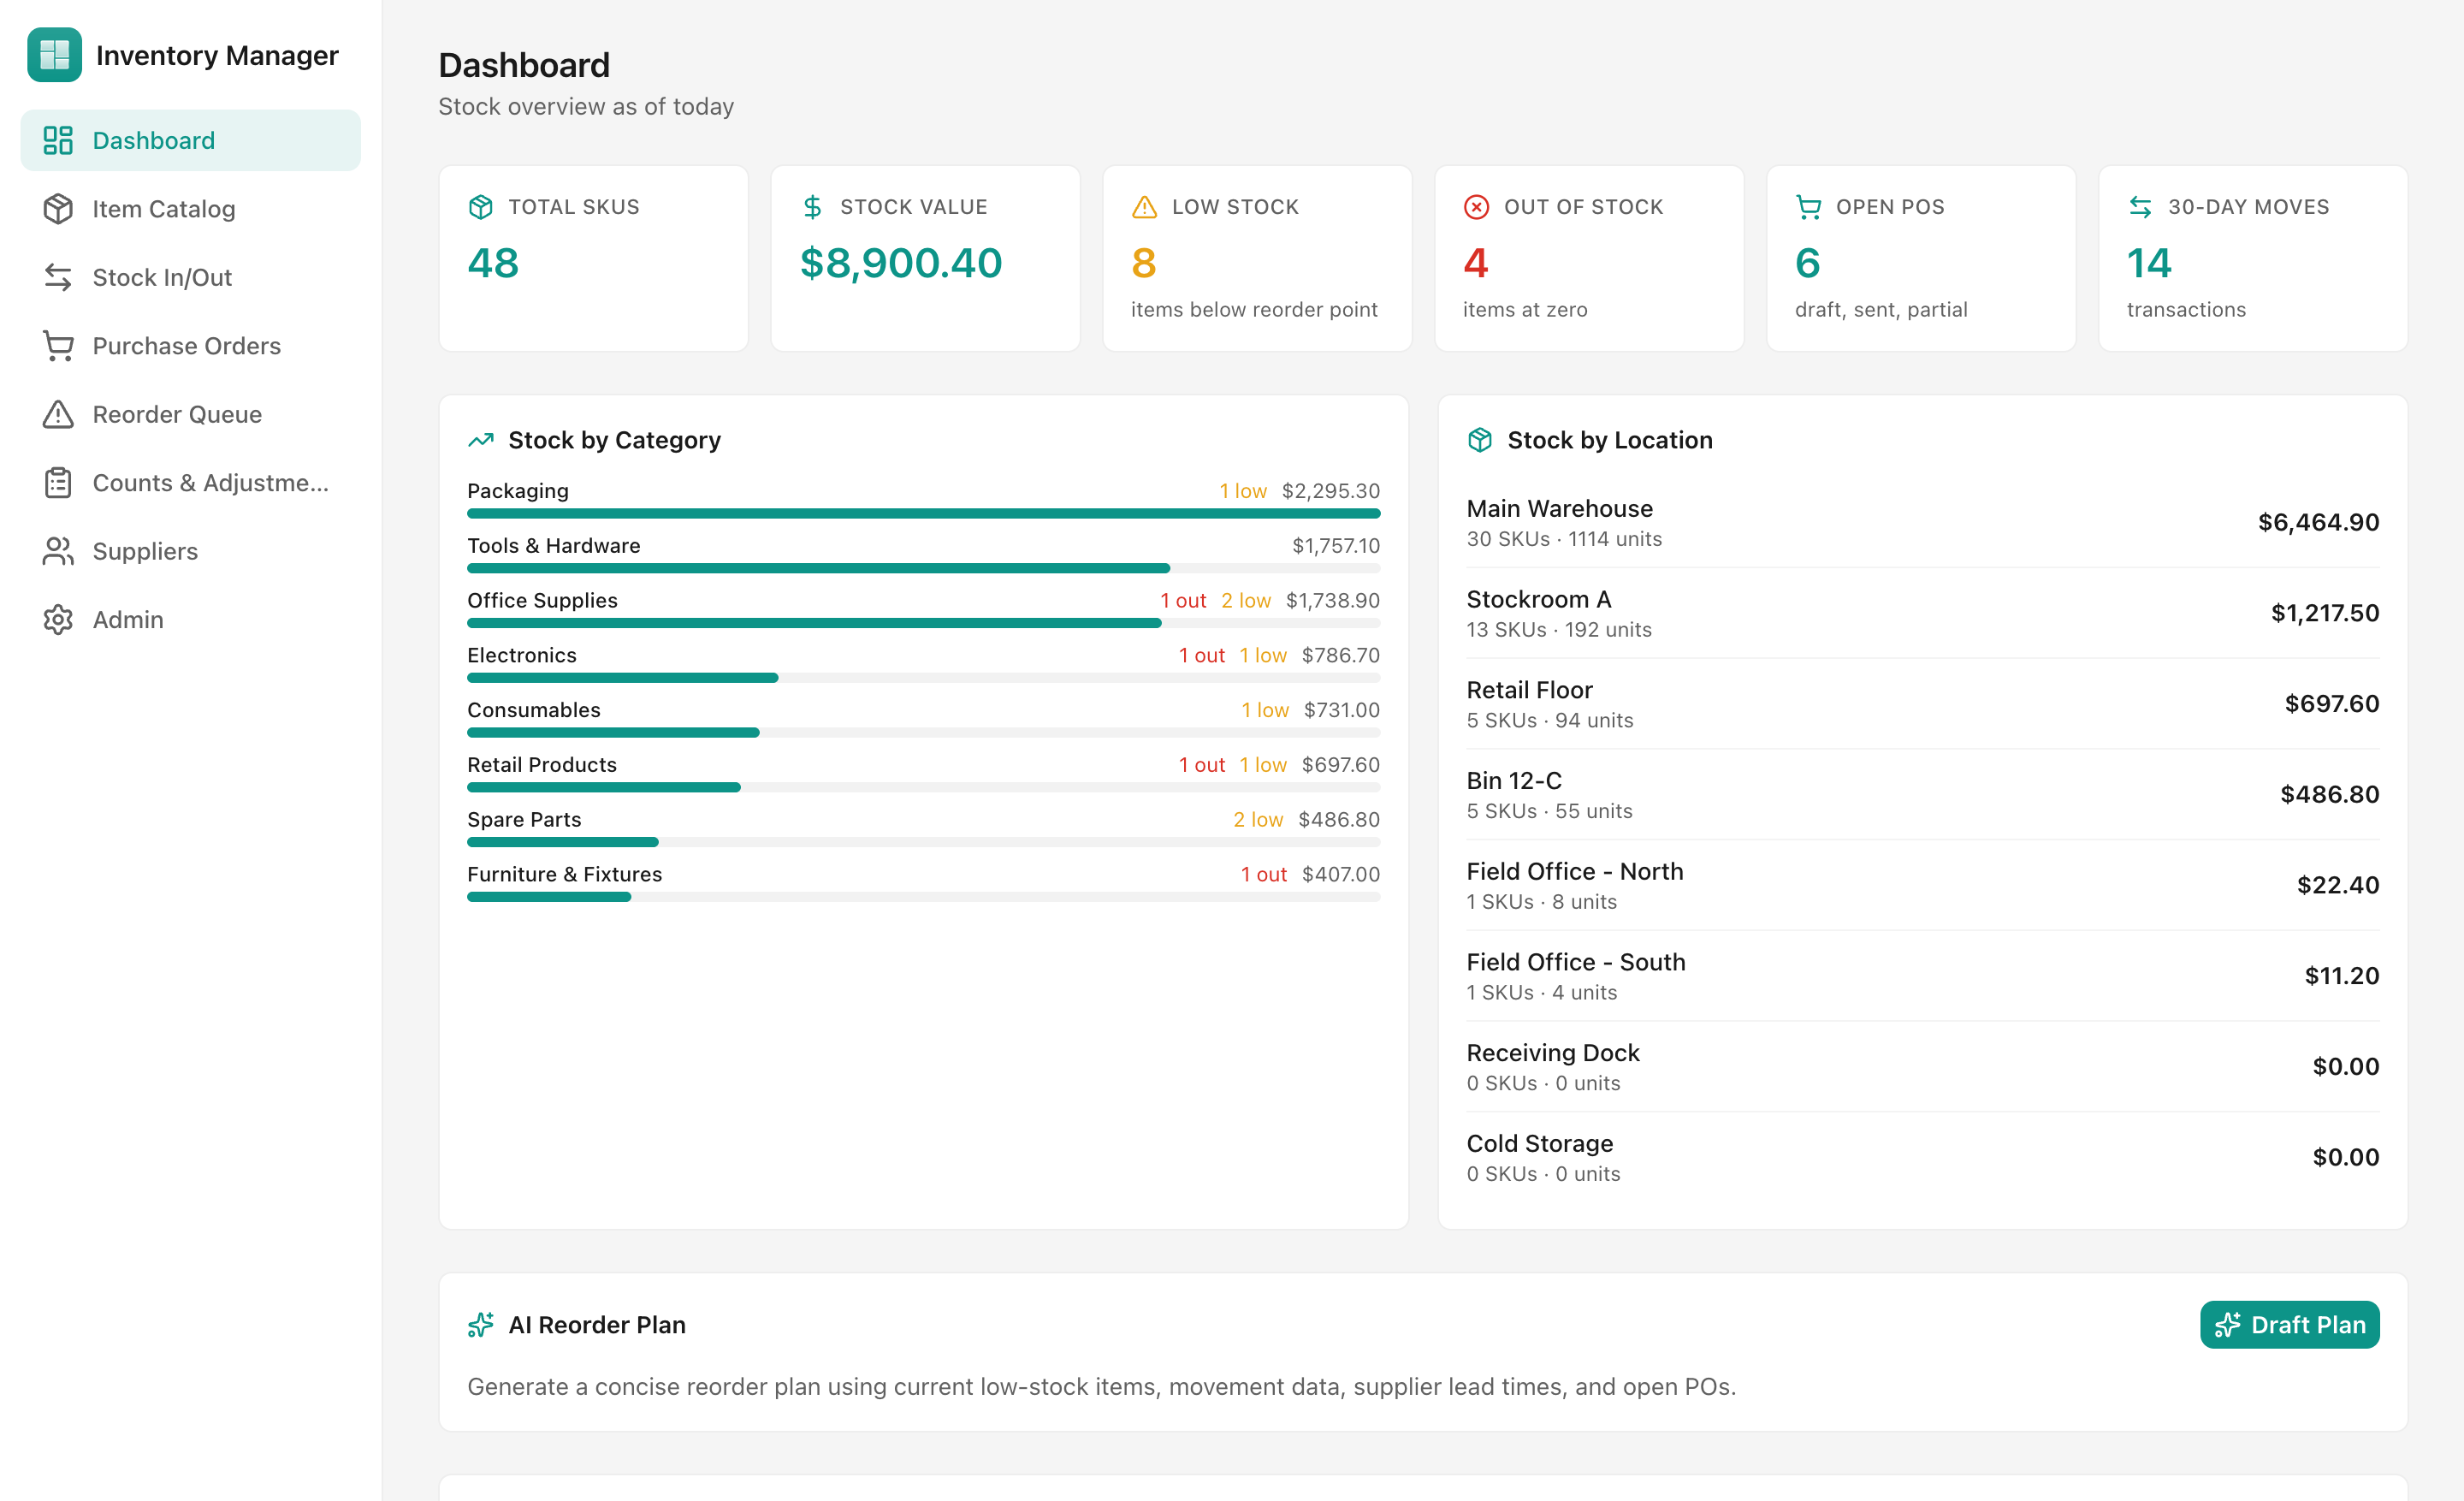Click the Out of Stock x-circle icon
The image size is (2464, 1501).
[x=1476, y=207]
